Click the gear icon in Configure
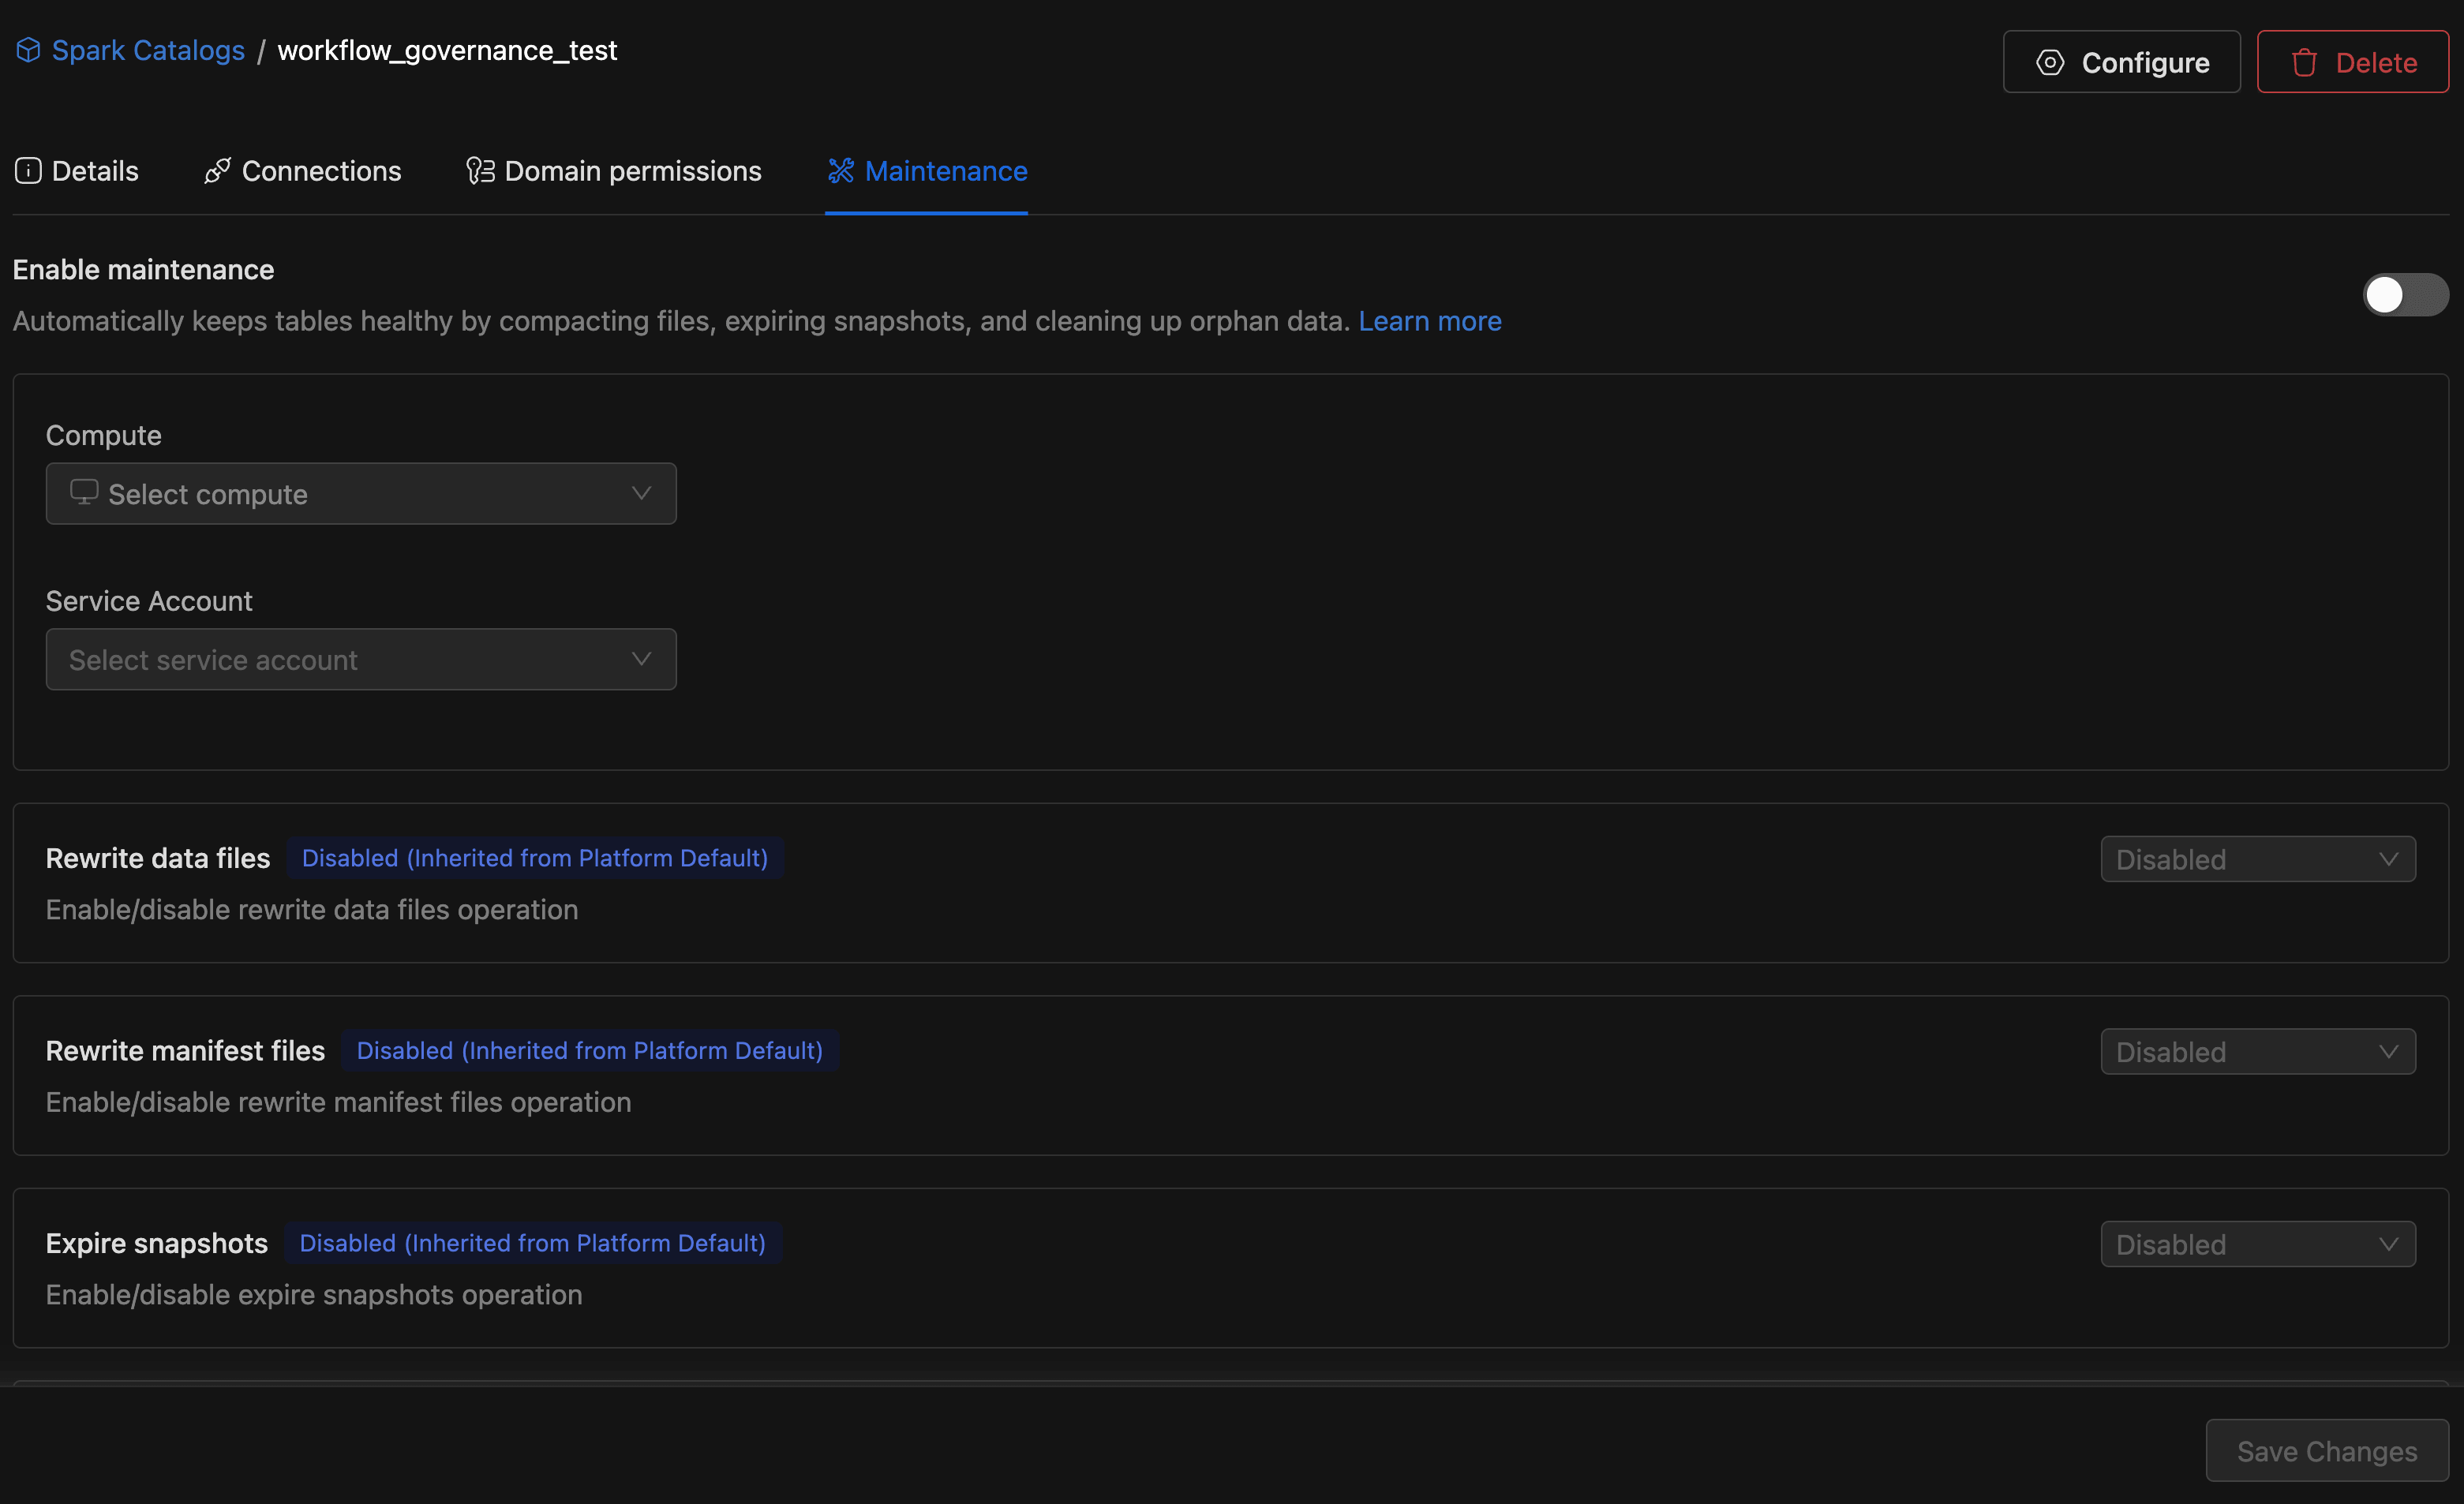This screenshot has height=1504, width=2464. click(x=2049, y=62)
